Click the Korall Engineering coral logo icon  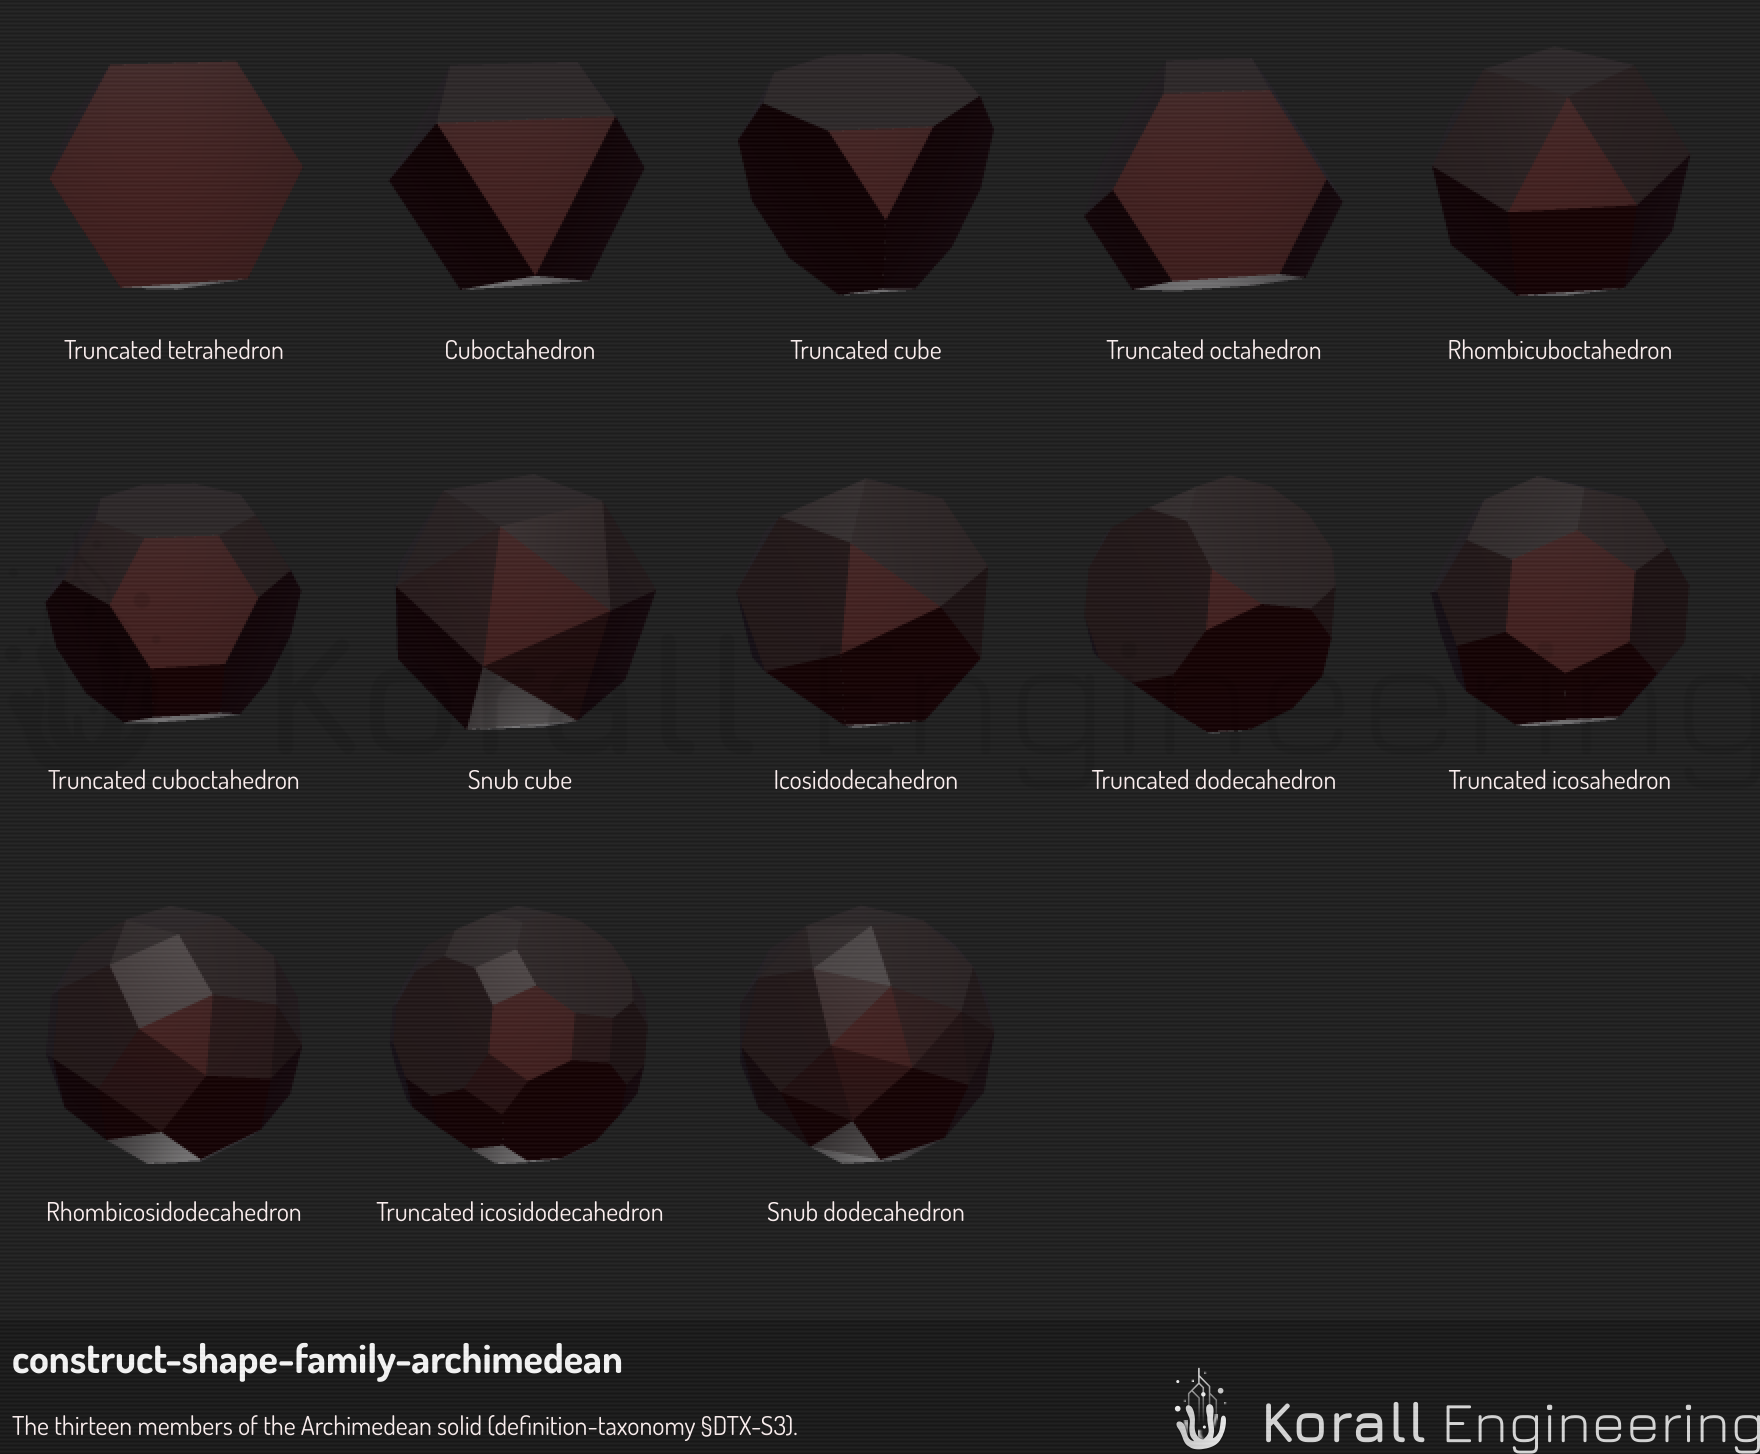point(1201,1410)
